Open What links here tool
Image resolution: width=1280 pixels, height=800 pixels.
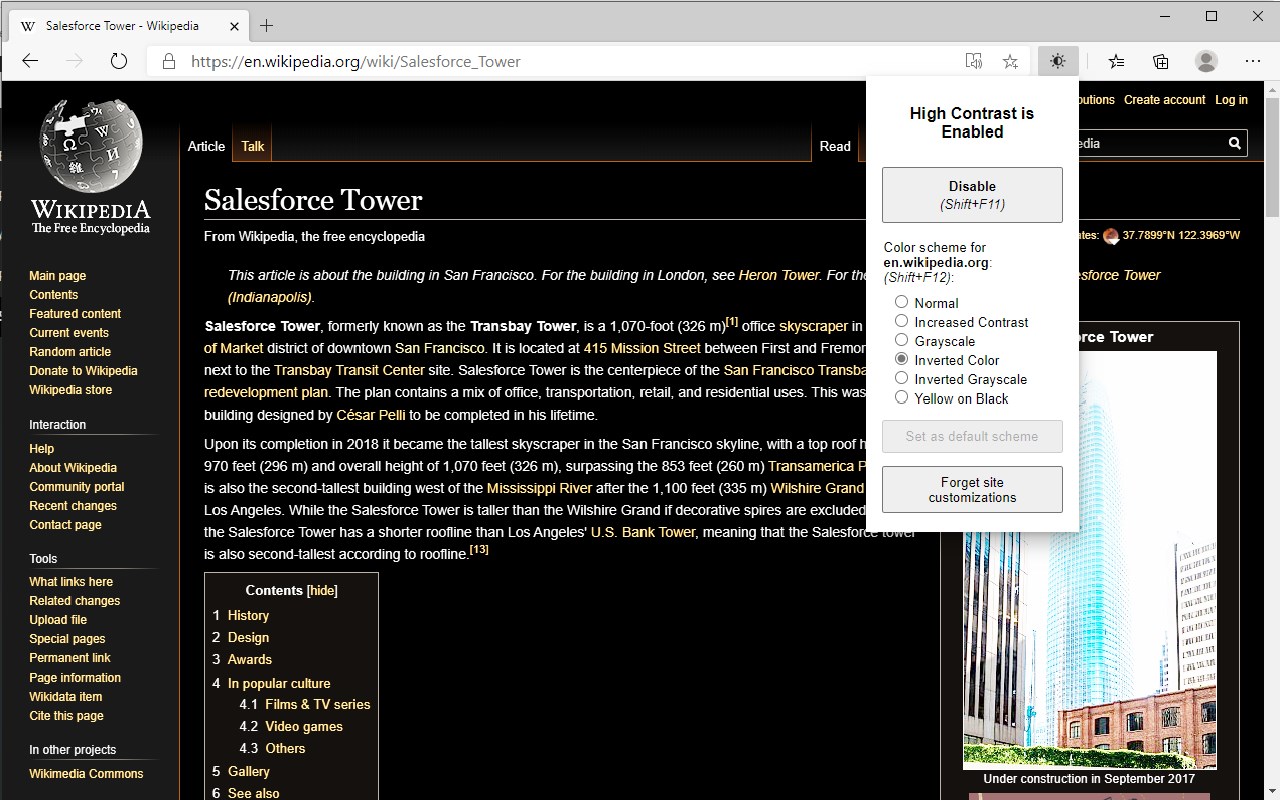coord(71,582)
